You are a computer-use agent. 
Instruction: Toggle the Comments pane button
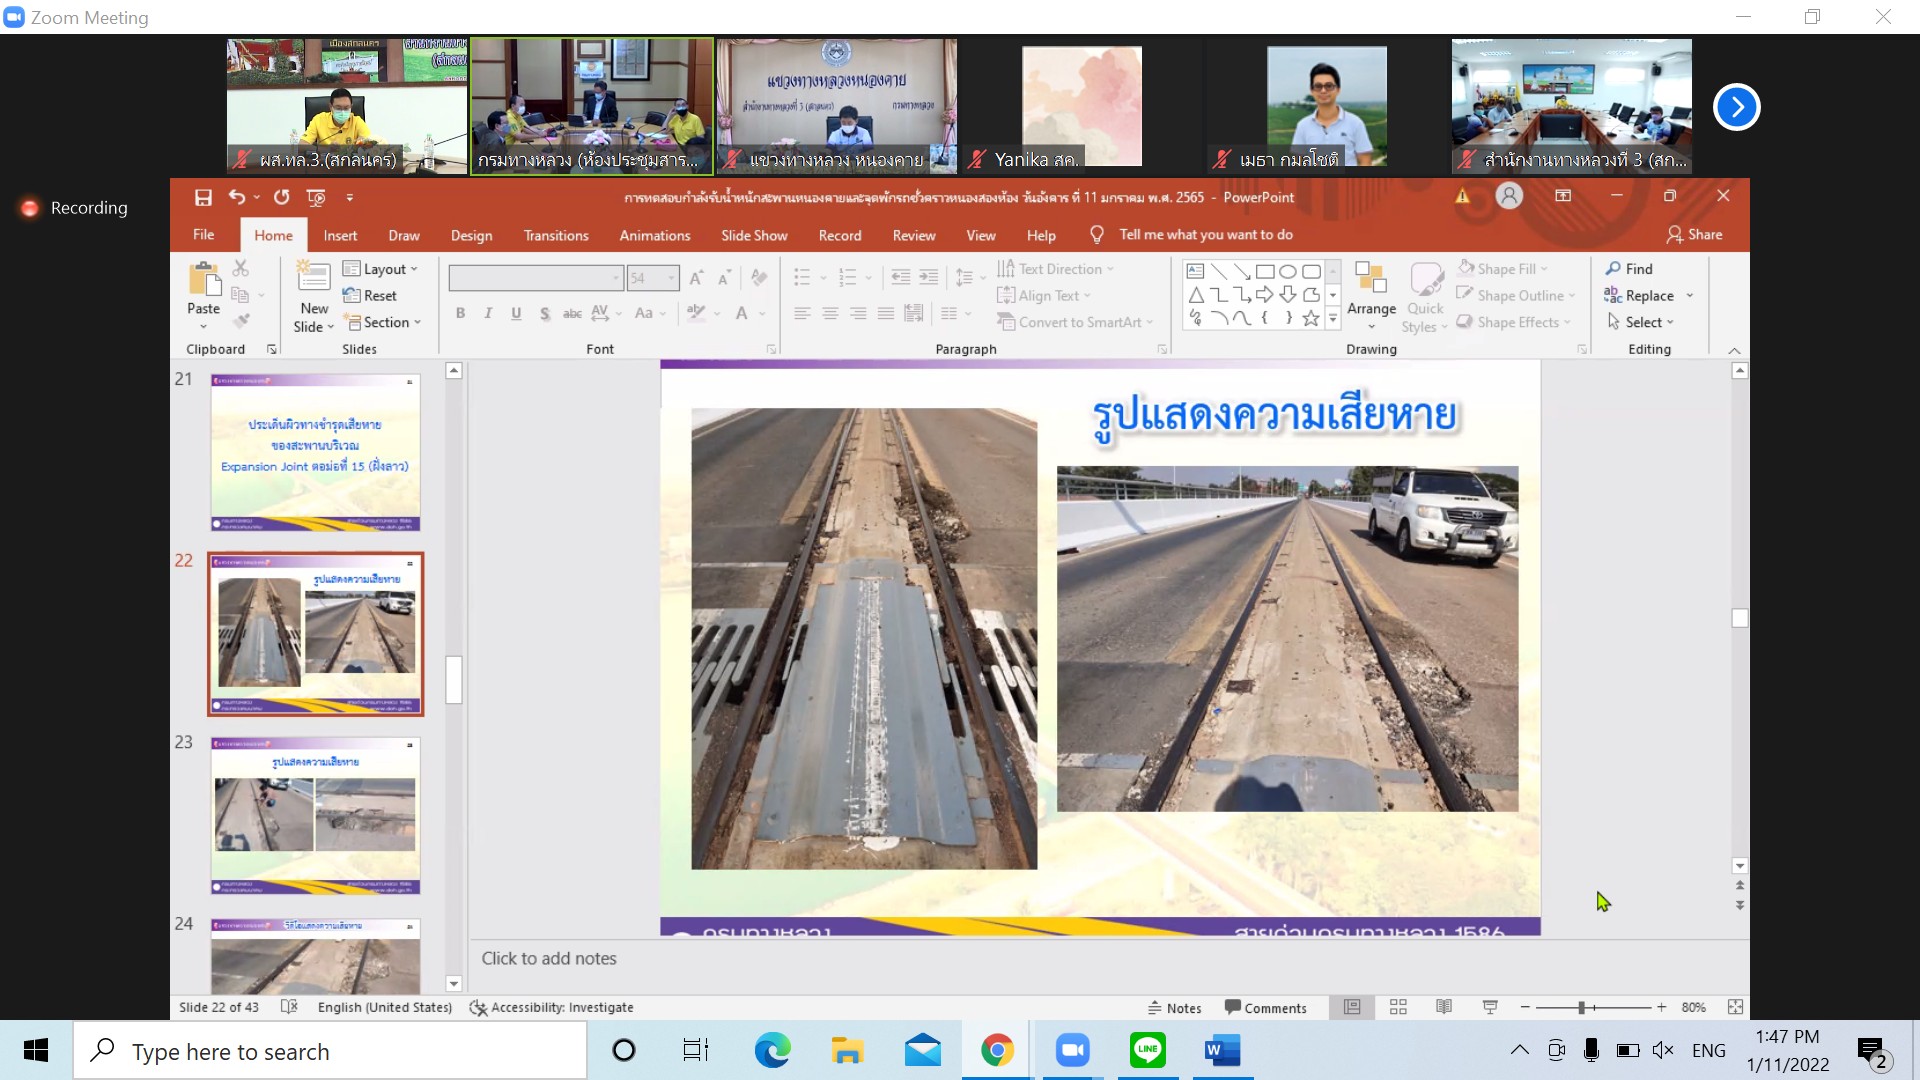(x=1266, y=1008)
